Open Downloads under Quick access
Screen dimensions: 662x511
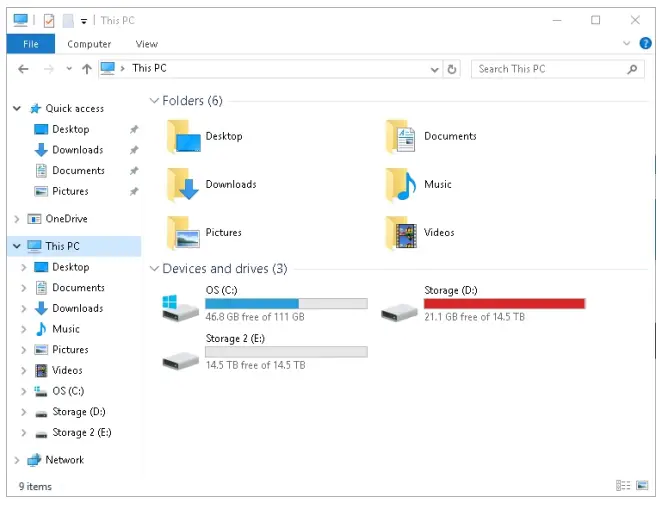coord(78,150)
